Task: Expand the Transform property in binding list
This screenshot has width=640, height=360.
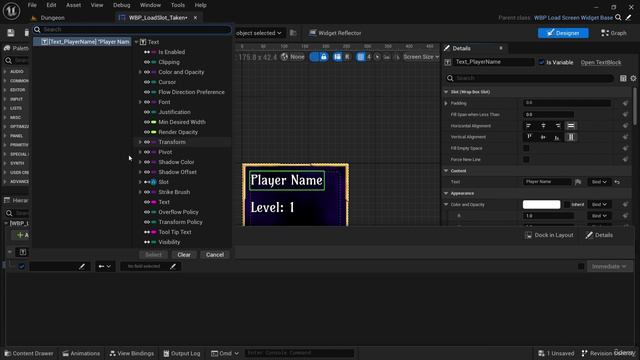Action: [140, 142]
